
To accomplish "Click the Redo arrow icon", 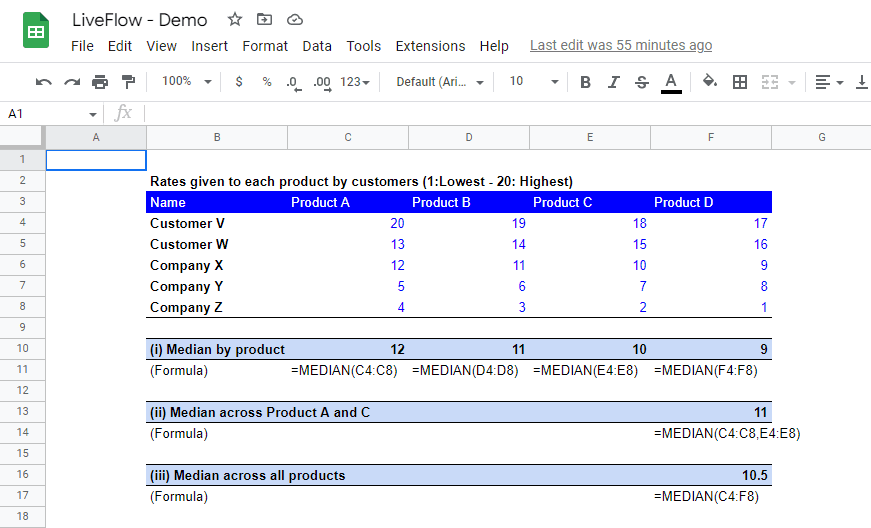I will click(72, 82).
